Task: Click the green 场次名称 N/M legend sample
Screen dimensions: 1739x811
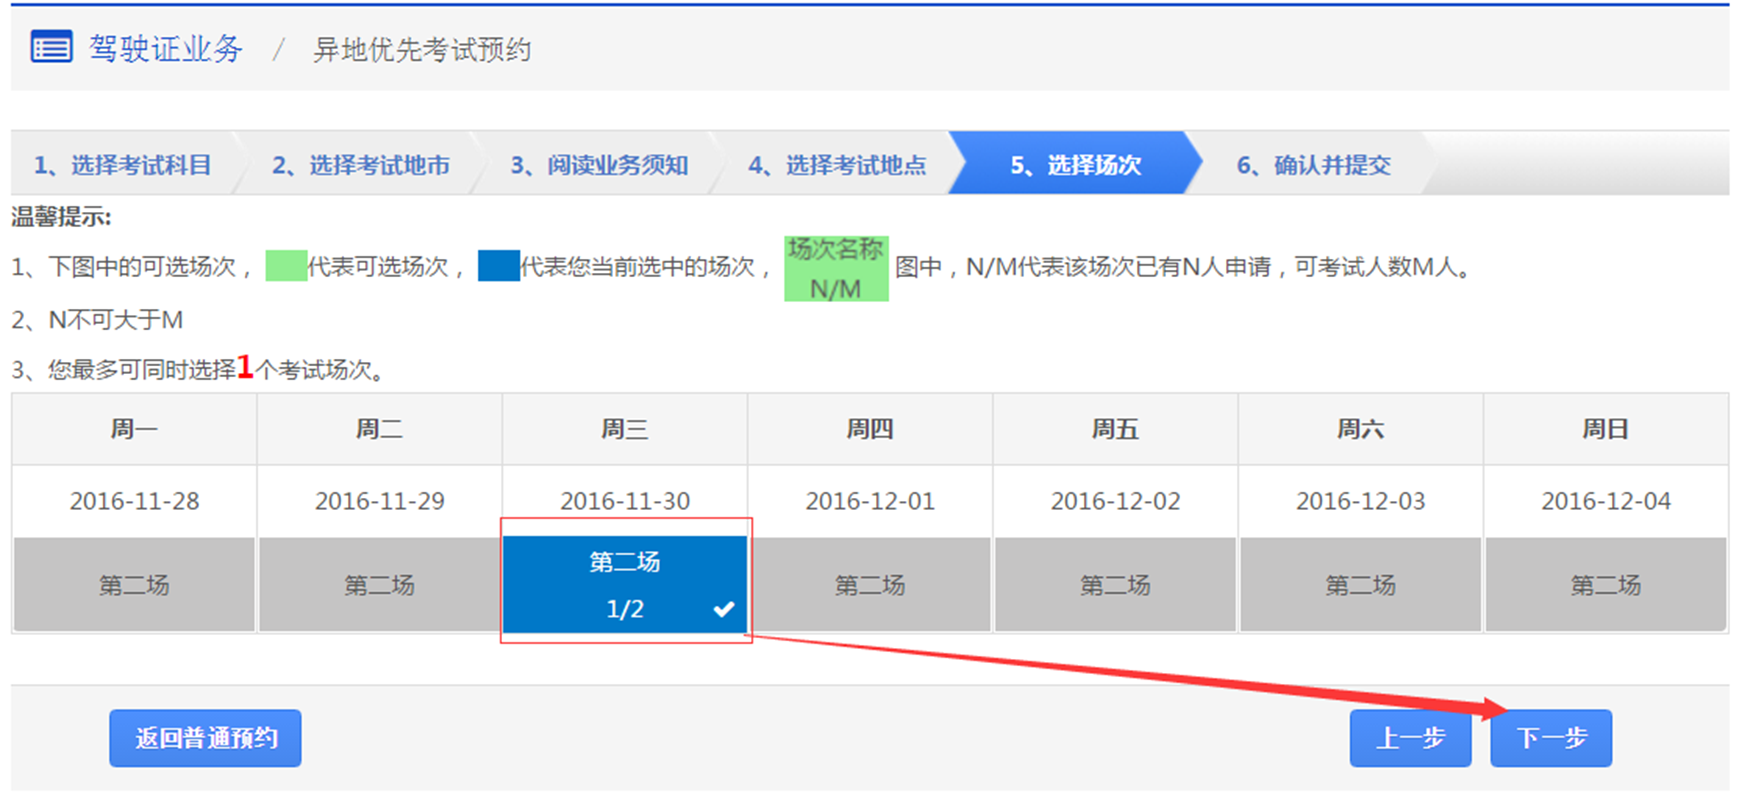Action: coord(836,269)
